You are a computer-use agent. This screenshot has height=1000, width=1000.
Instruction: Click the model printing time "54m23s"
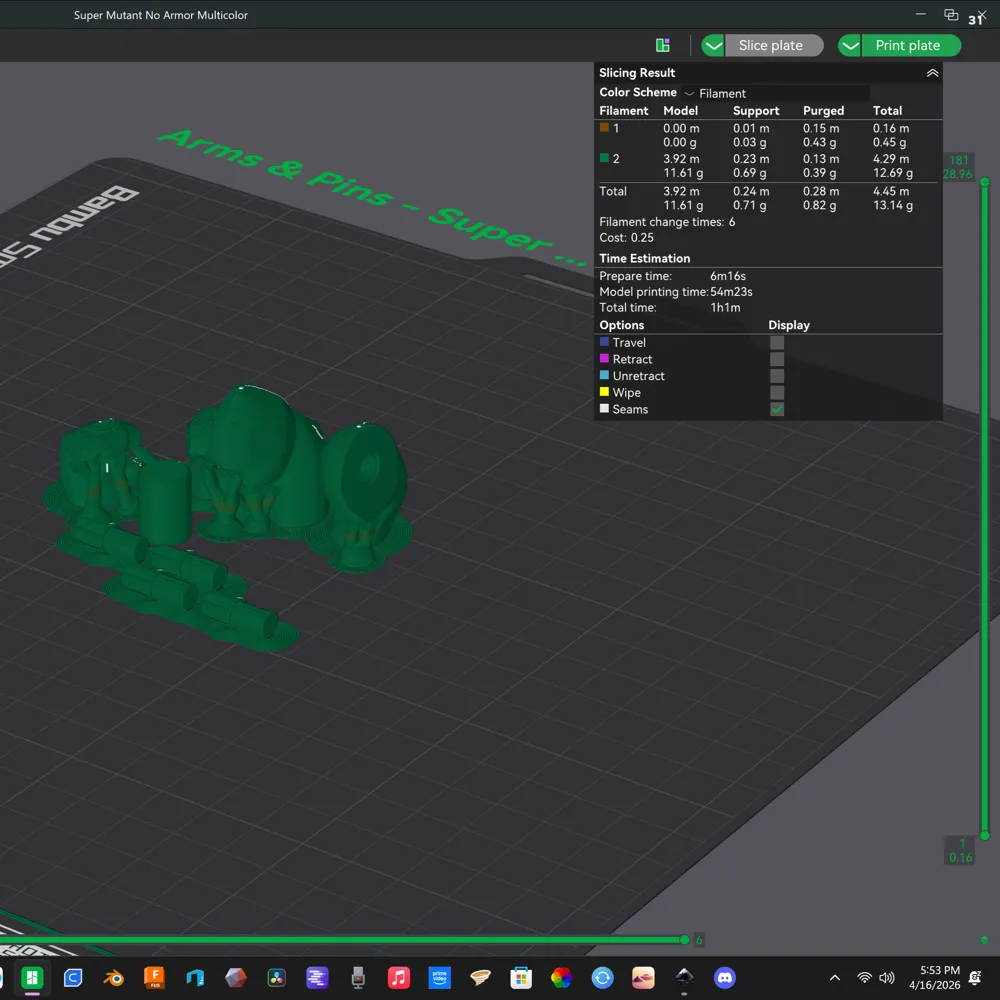click(732, 291)
